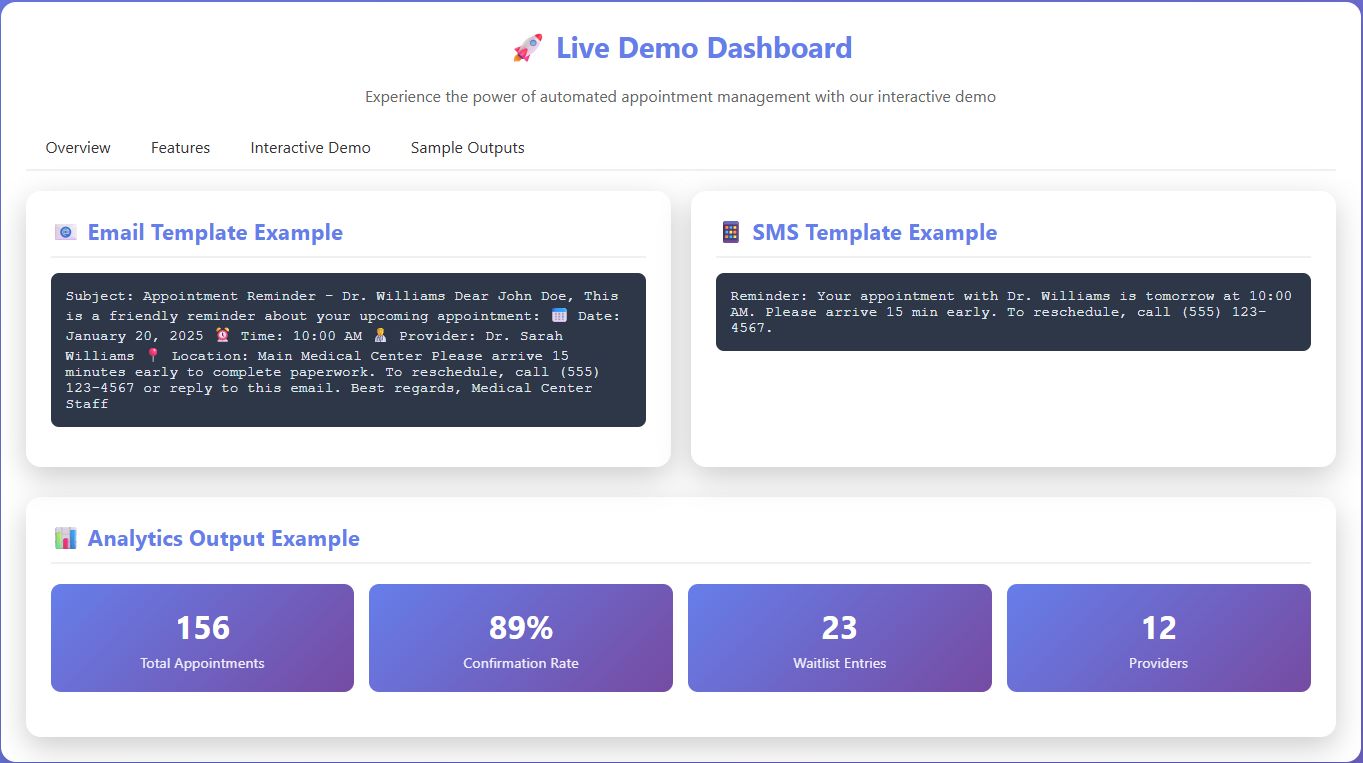Click the rocket icon beside Live Demo Dashboard
The width and height of the screenshot is (1363, 763).
(527, 48)
